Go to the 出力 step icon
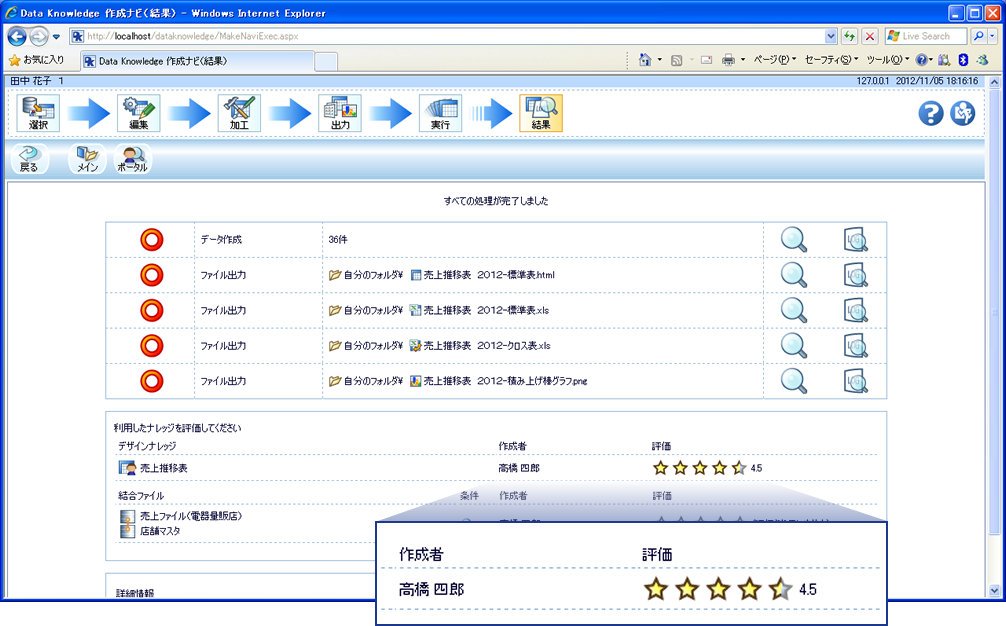 (x=340, y=113)
